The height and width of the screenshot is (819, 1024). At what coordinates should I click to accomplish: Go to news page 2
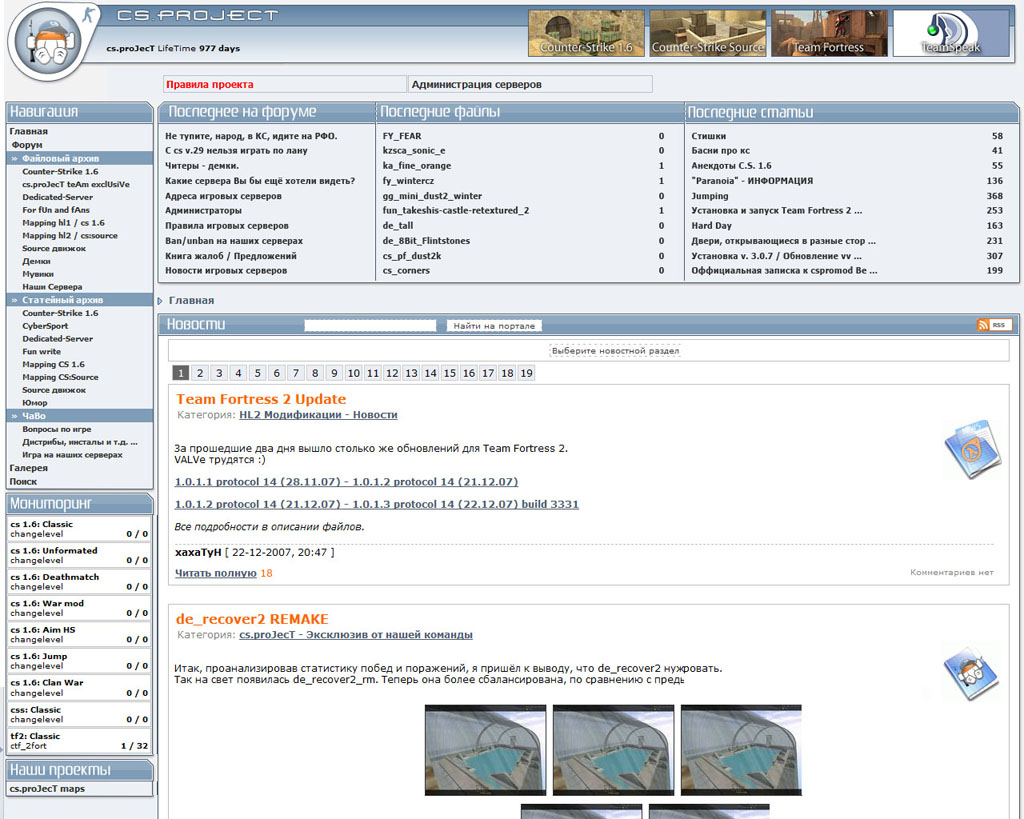point(200,373)
